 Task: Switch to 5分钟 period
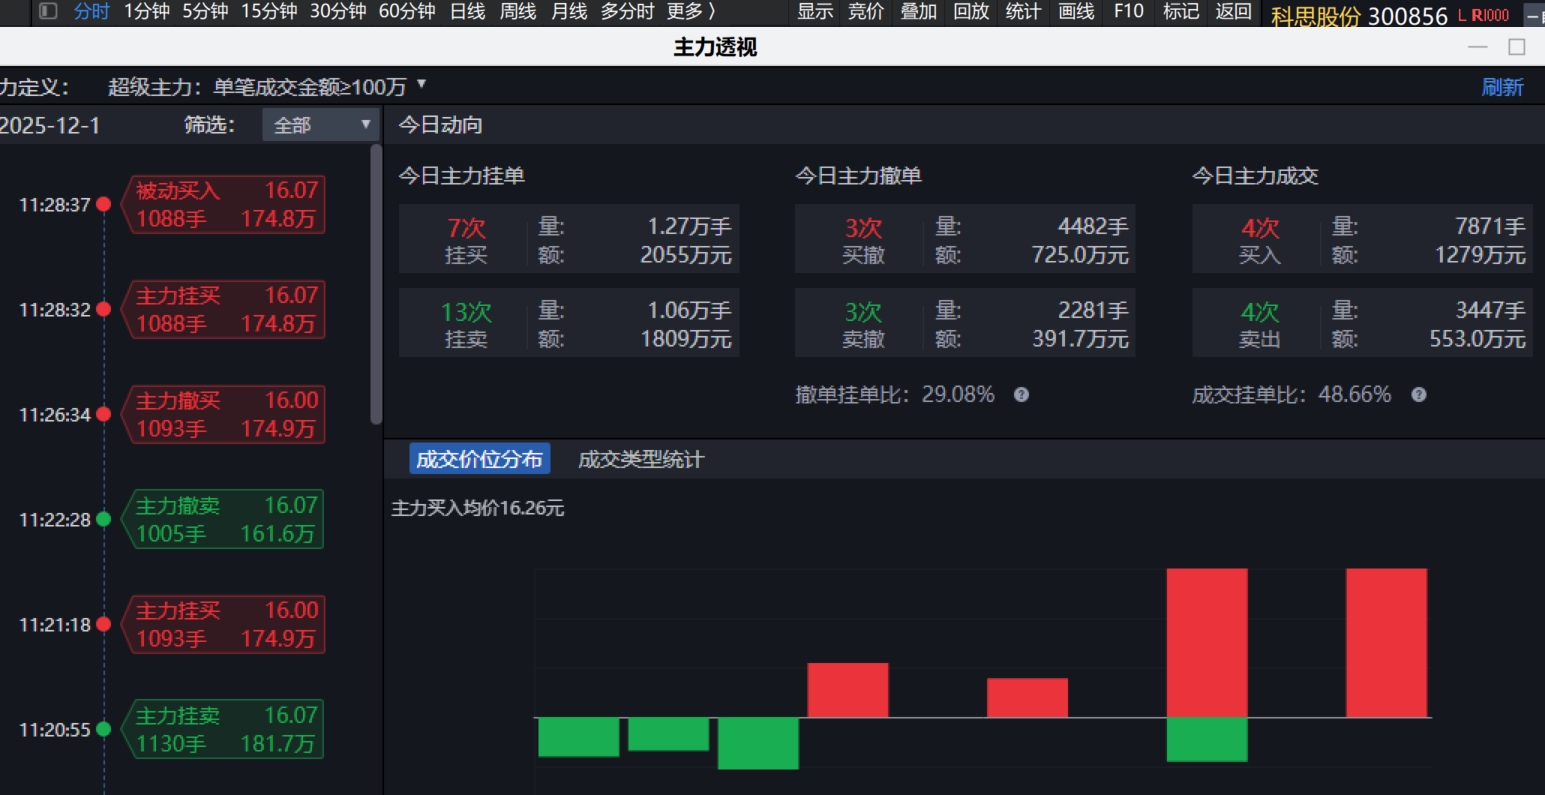(205, 12)
